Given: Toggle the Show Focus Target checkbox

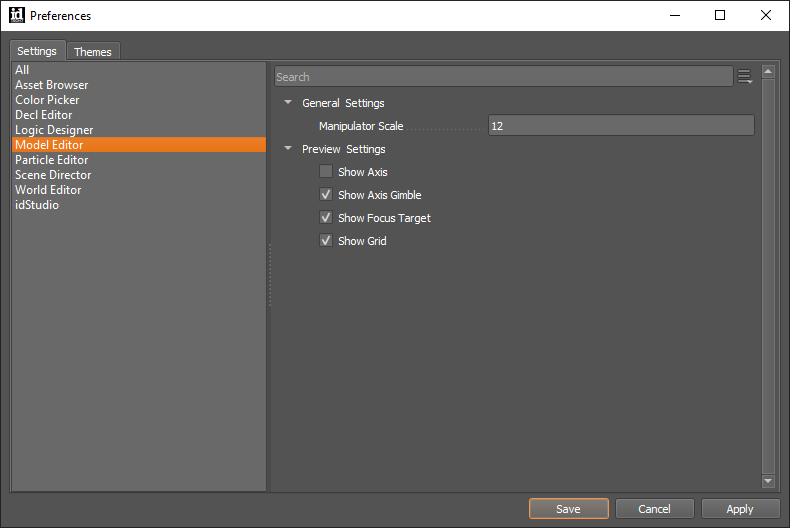Looking at the screenshot, I should pos(326,218).
